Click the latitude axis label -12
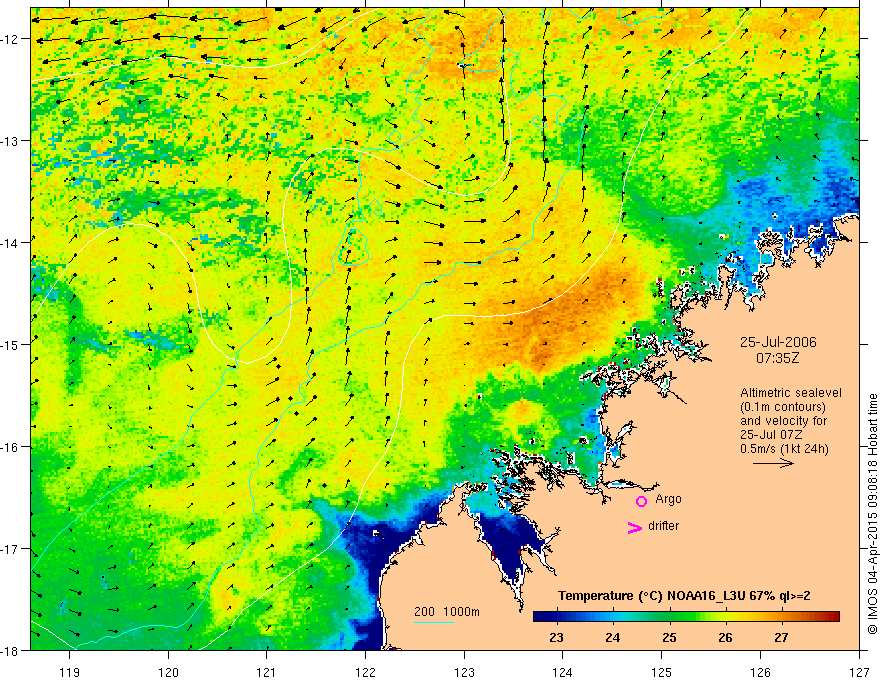The image size is (880, 680). click(11, 39)
